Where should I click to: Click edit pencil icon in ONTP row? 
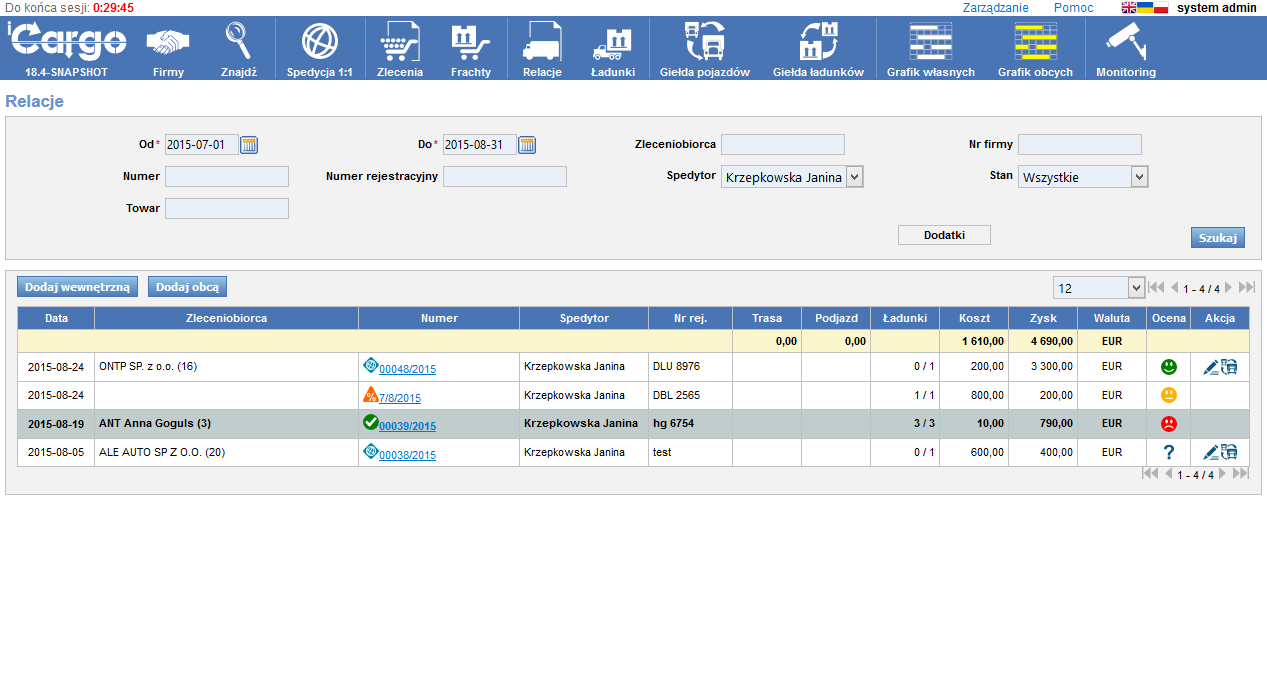[x=1210, y=367]
